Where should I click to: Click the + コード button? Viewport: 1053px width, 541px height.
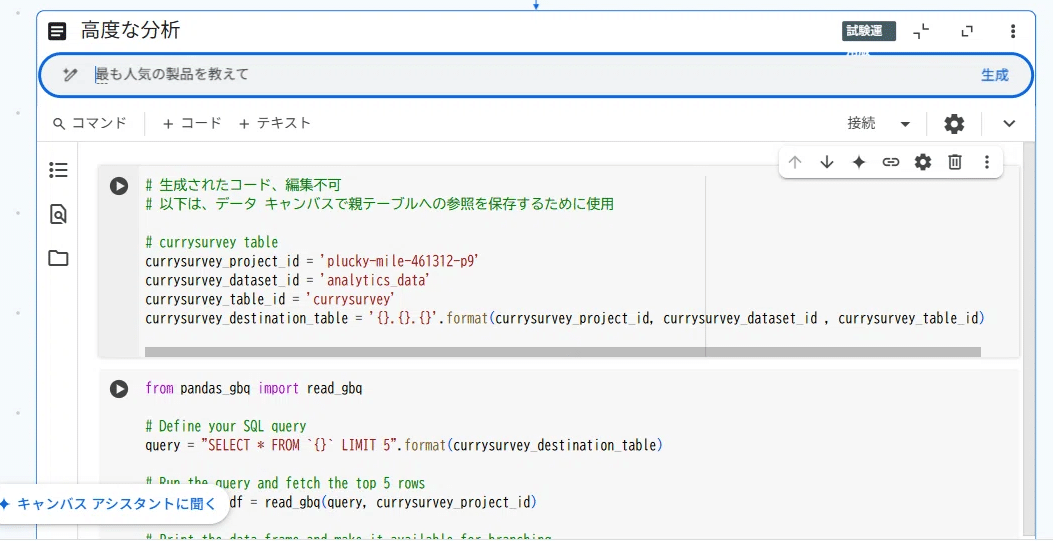(191, 123)
